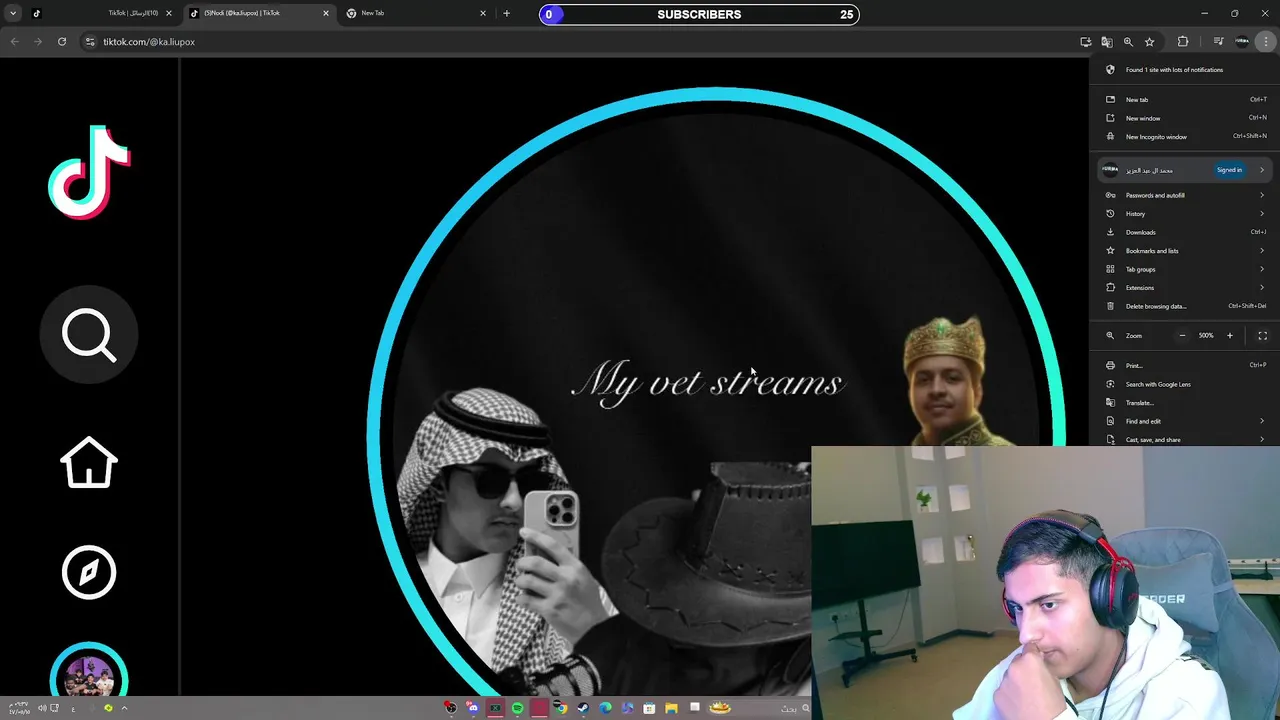The image size is (1280, 720).
Task: Choose New tab from the Chrome menu
Action: (1185, 100)
